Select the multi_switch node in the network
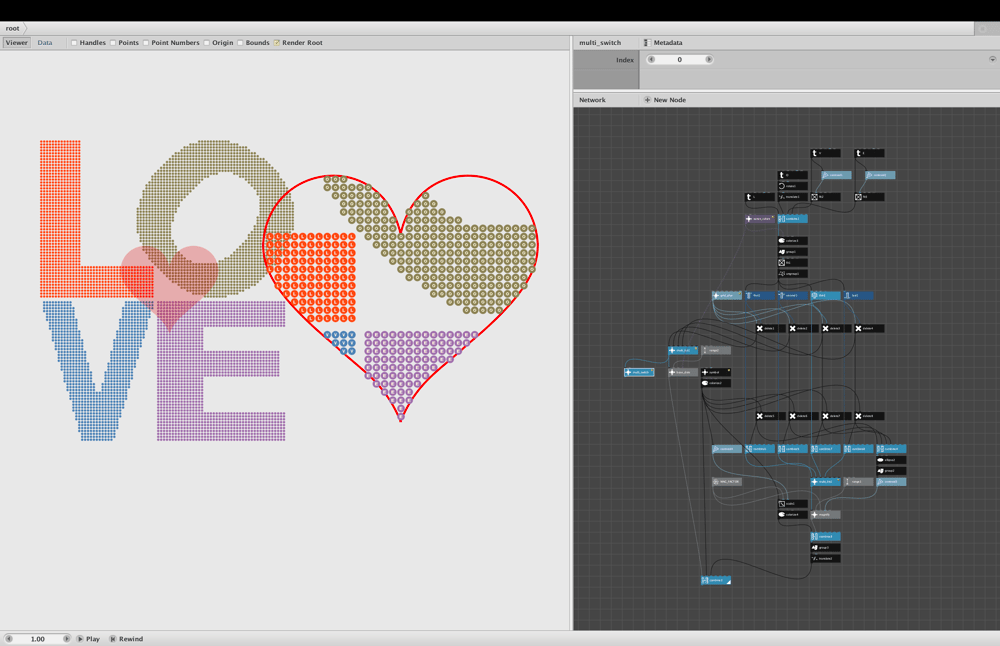The image size is (1000, 646). [639, 372]
